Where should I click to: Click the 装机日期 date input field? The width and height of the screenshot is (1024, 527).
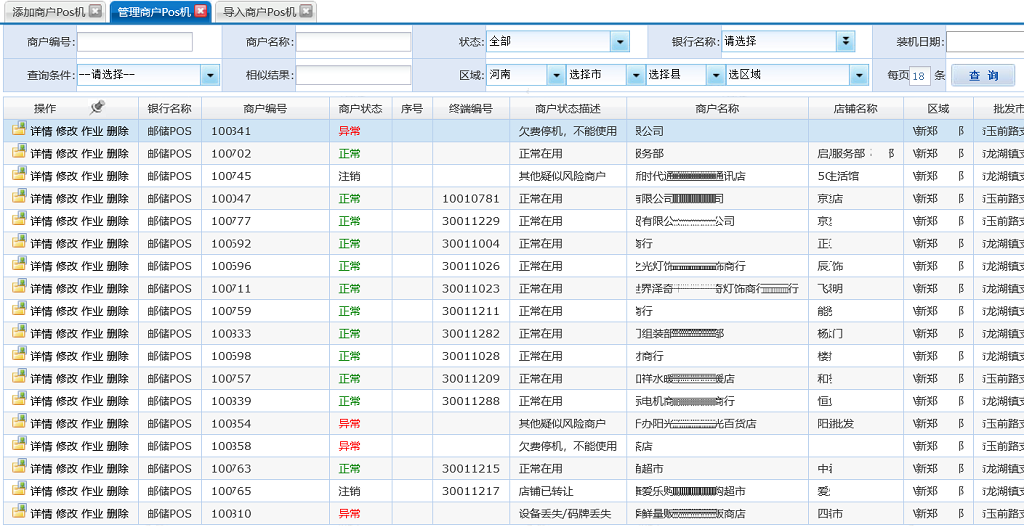[x=985, y=42]
